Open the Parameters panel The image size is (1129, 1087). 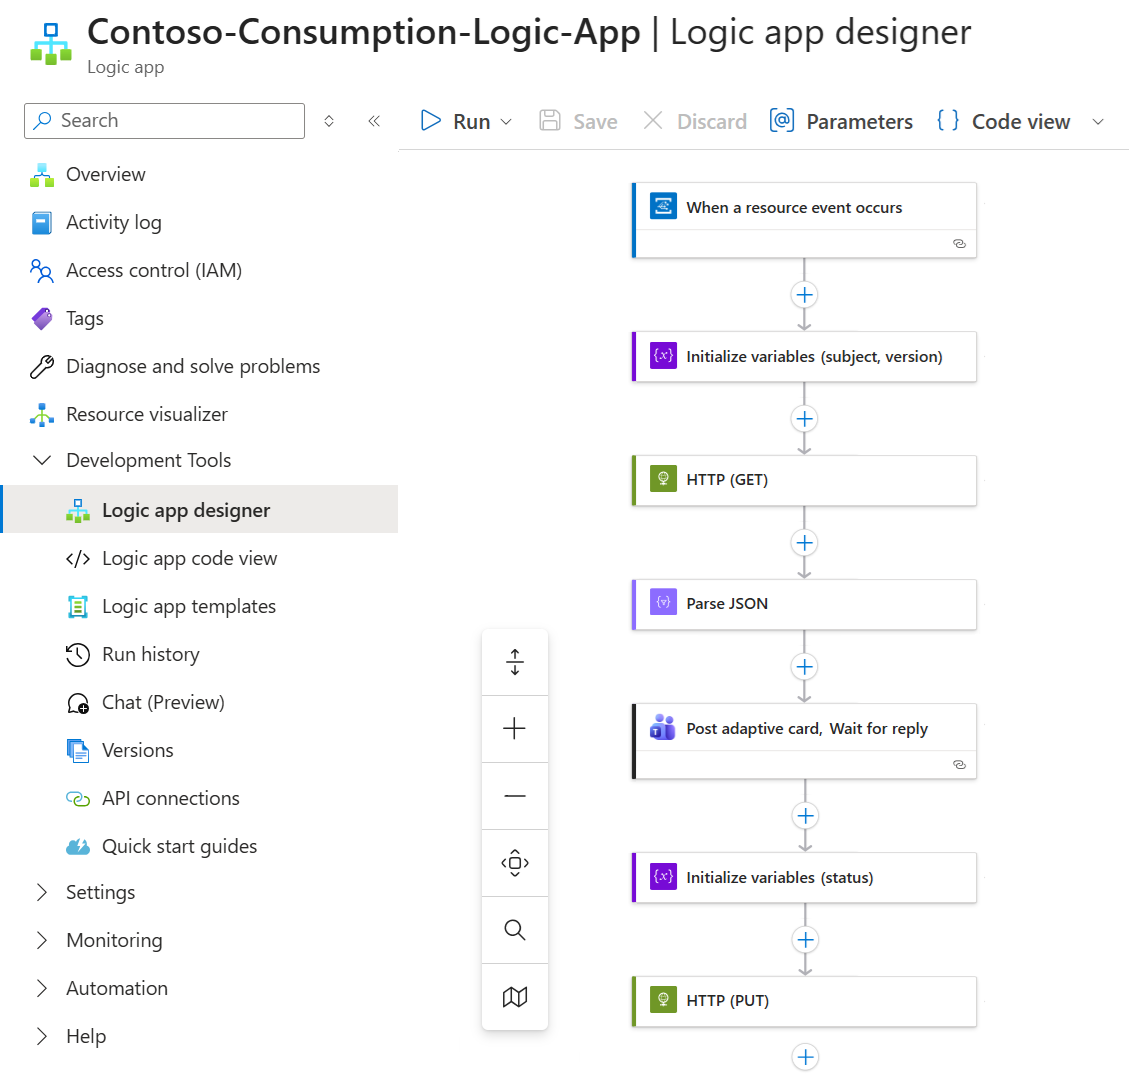tap(841, 121)
